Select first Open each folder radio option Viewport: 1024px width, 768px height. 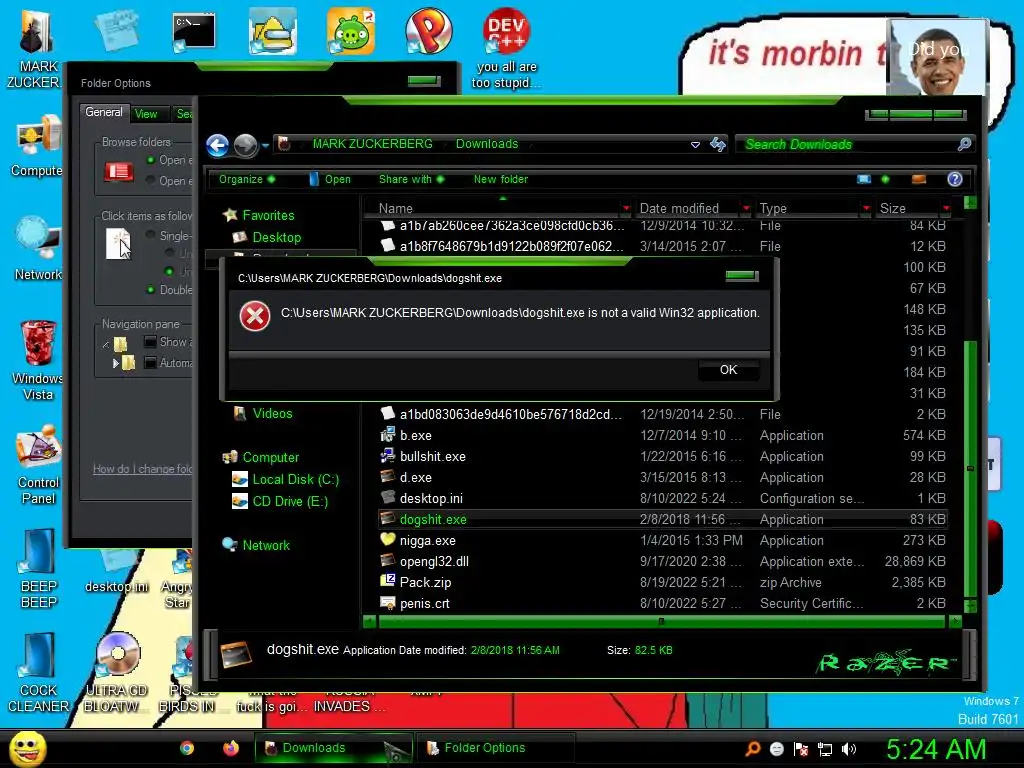click(x=151, y=160)
